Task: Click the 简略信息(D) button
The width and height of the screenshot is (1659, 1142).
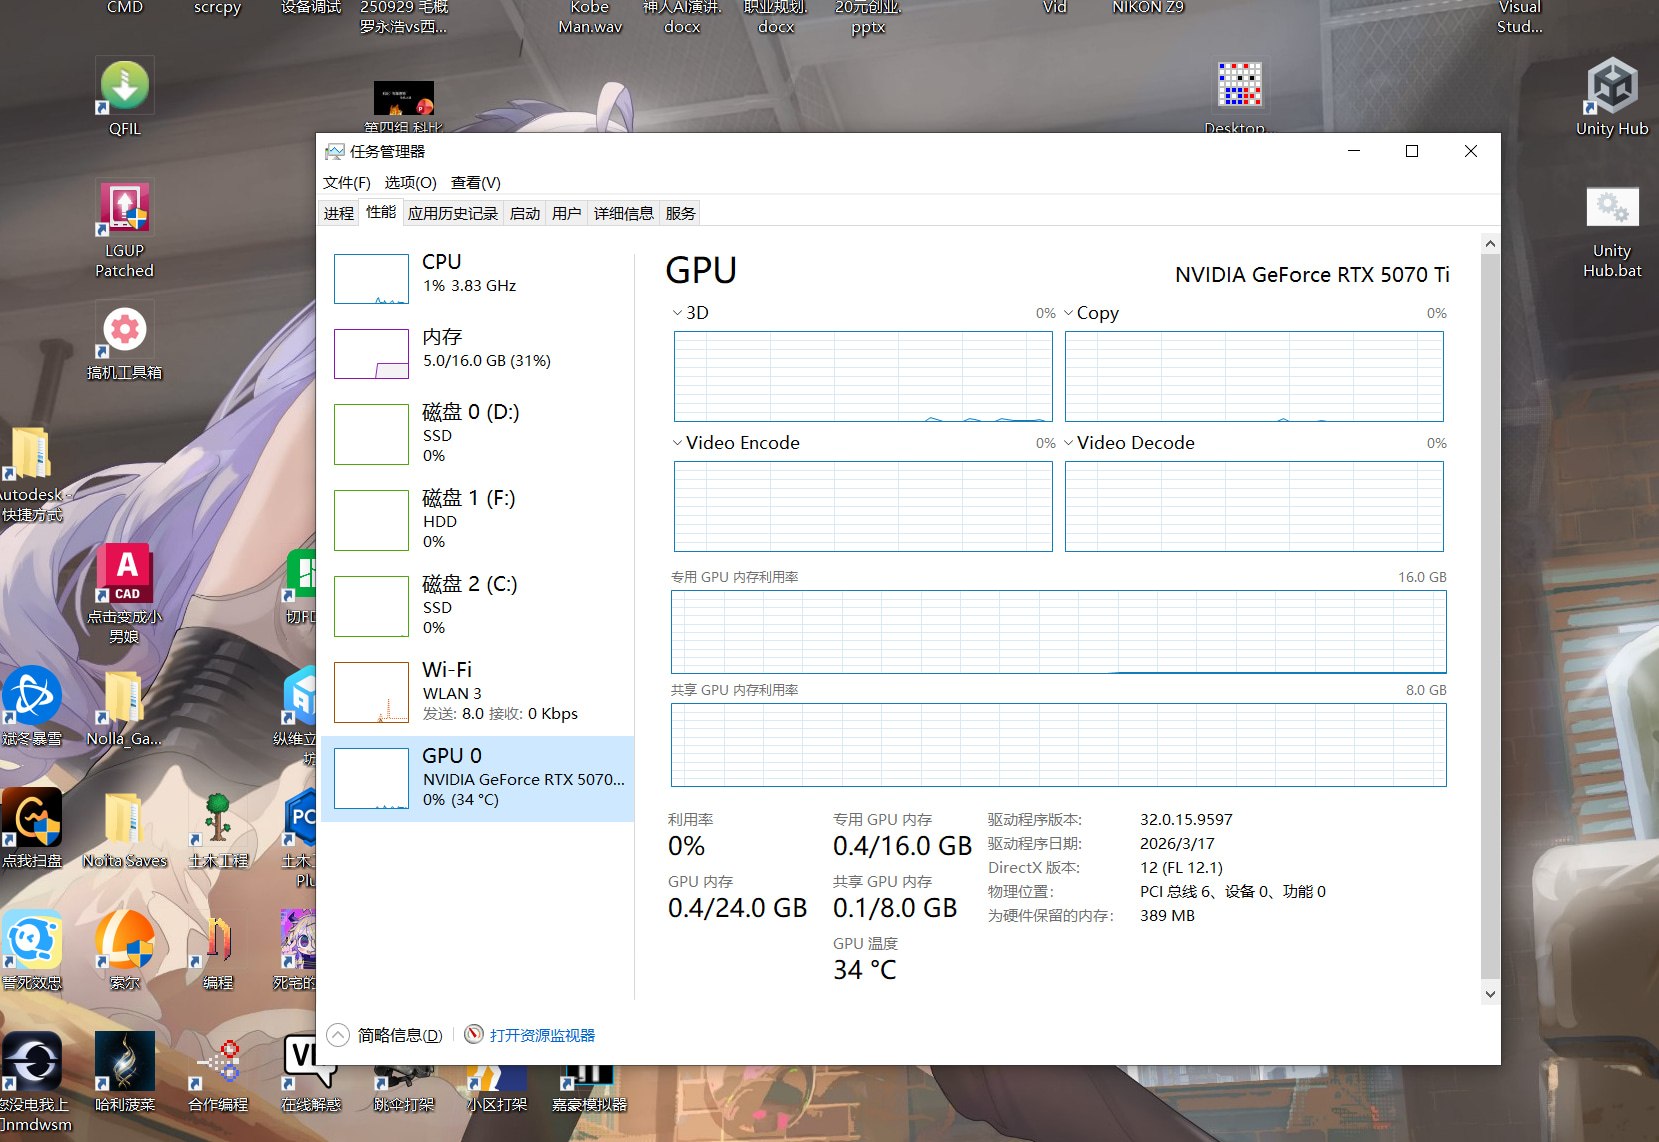Action: coord(400,1035)
